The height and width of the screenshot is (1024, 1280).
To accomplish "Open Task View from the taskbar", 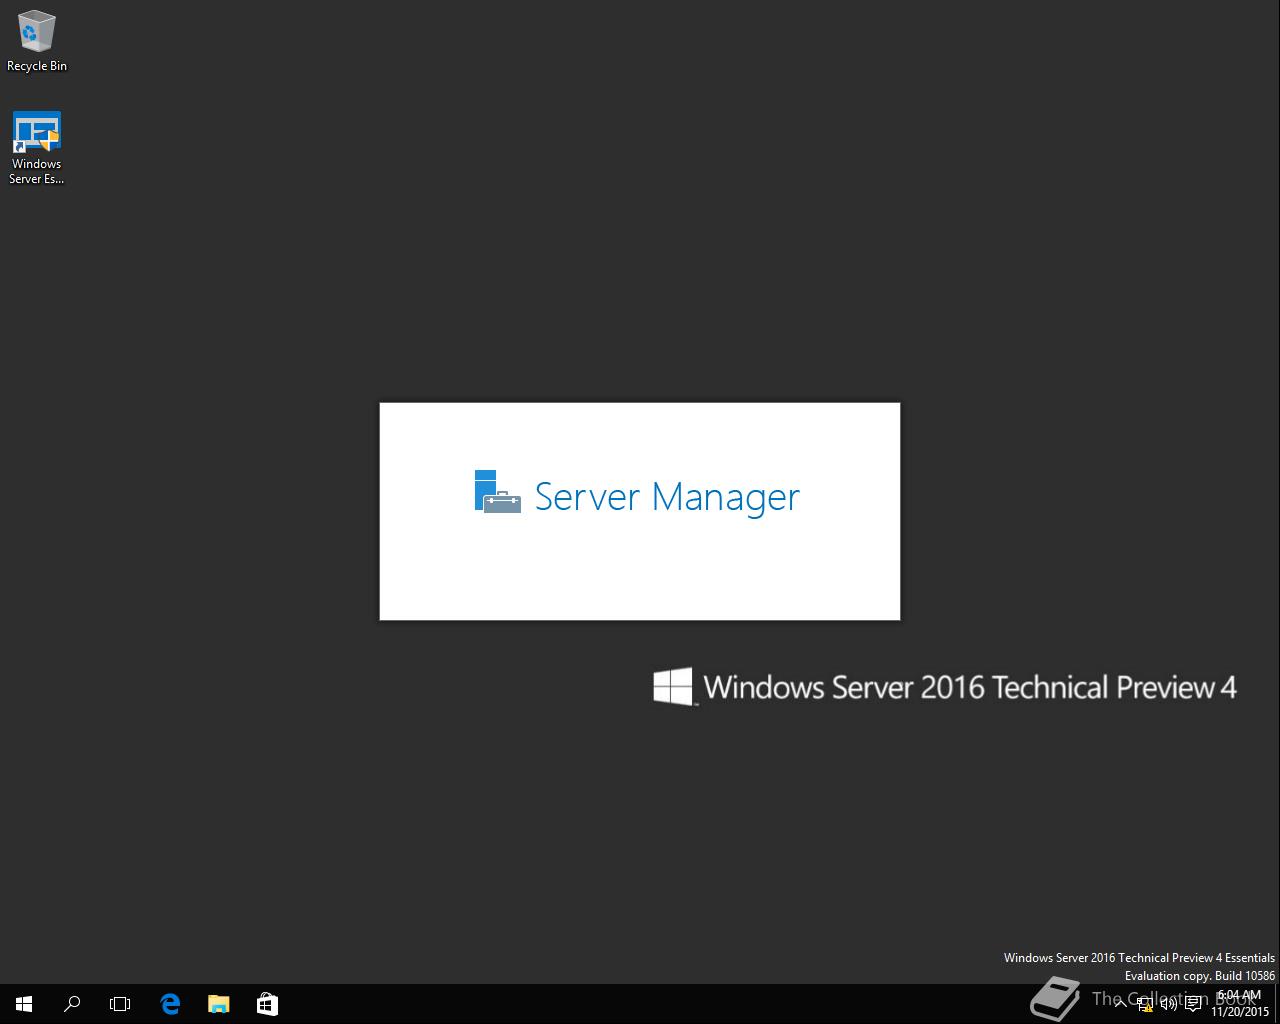I will pyautogui.click(x=120, y=1004).
